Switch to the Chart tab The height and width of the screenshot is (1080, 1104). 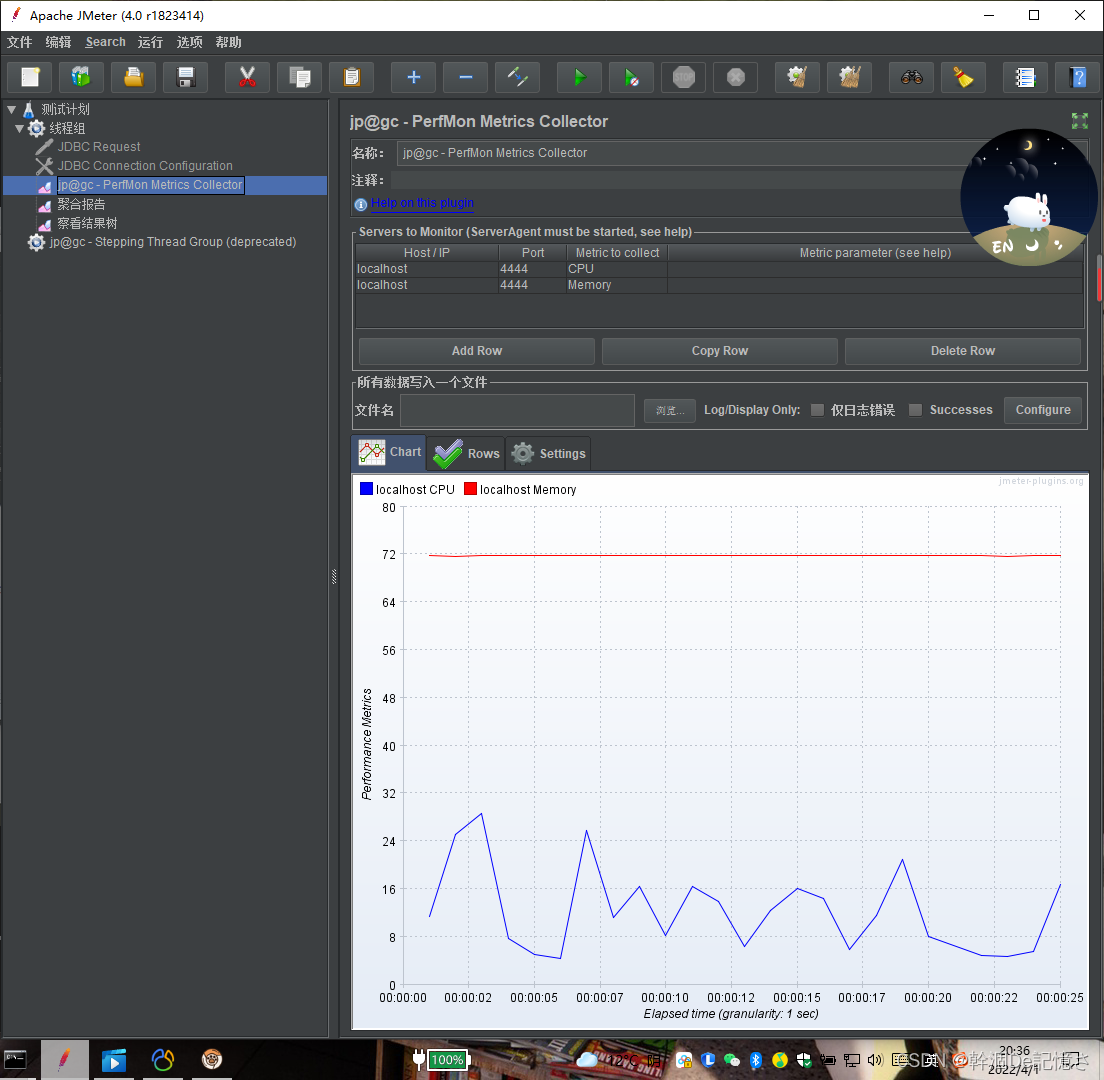coord(389,452)
